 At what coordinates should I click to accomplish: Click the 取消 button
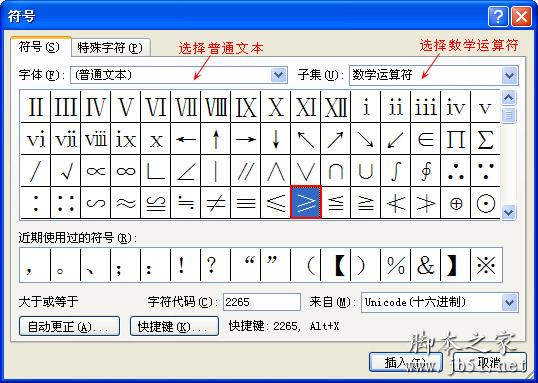point(490,362)
